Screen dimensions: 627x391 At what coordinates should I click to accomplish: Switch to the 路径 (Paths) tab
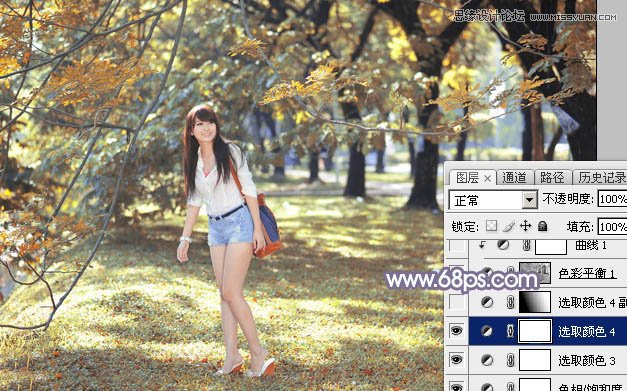click(552, 177)
